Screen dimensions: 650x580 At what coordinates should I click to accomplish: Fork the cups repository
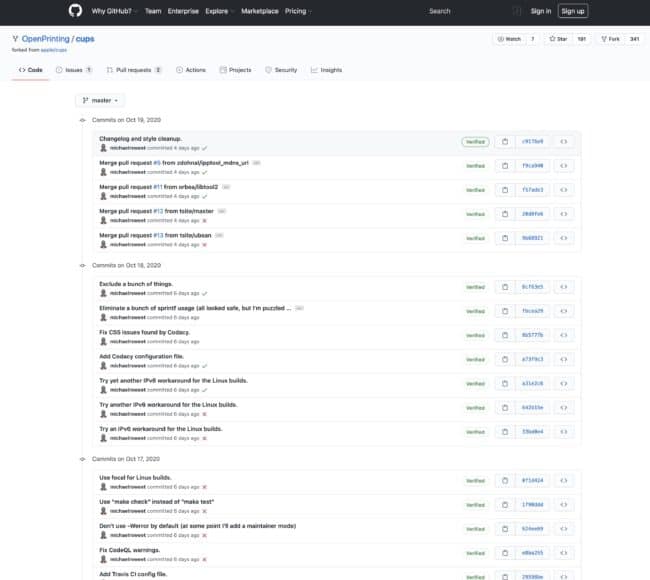pyautogui.click(x=611, y=39)
